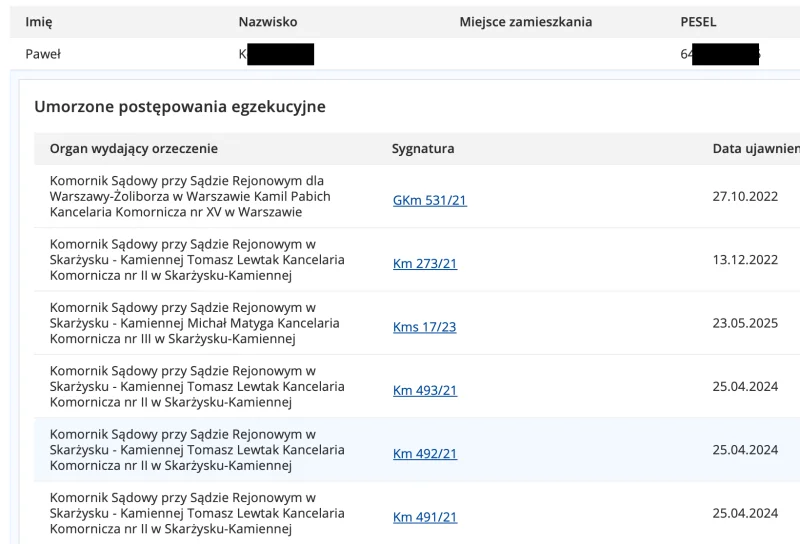Select the name cell Paweł
The image size is (800, 544).
tap(43, 54)
